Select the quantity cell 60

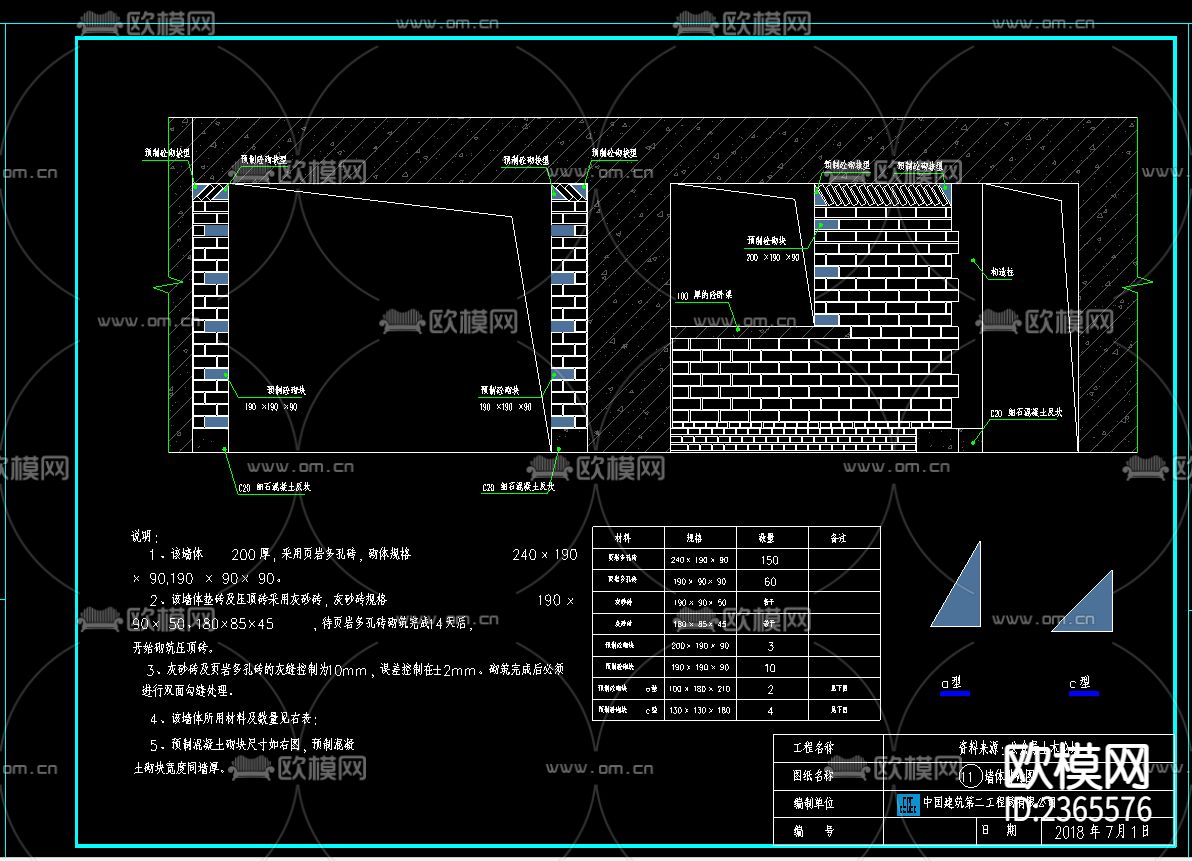[770, 581]
